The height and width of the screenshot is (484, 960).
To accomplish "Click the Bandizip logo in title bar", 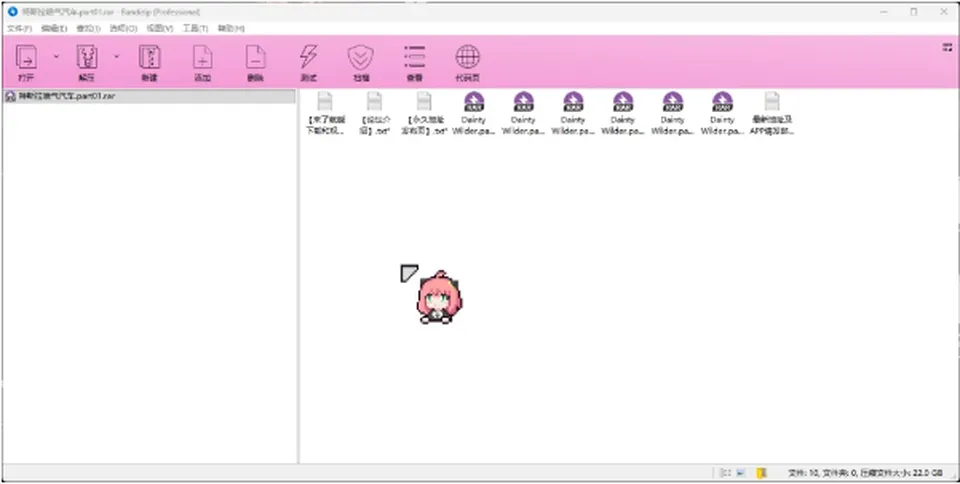I will click(12, 11).
